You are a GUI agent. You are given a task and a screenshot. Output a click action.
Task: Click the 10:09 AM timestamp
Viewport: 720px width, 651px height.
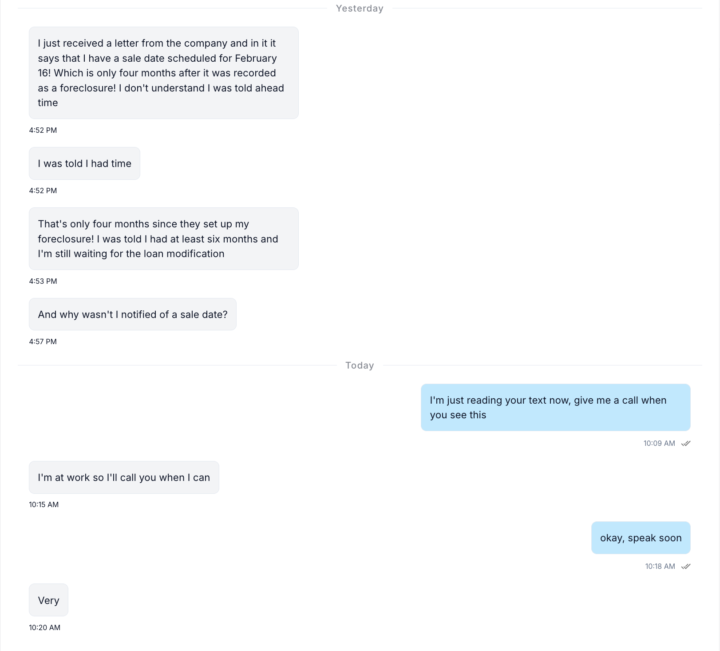pos(659,443)
